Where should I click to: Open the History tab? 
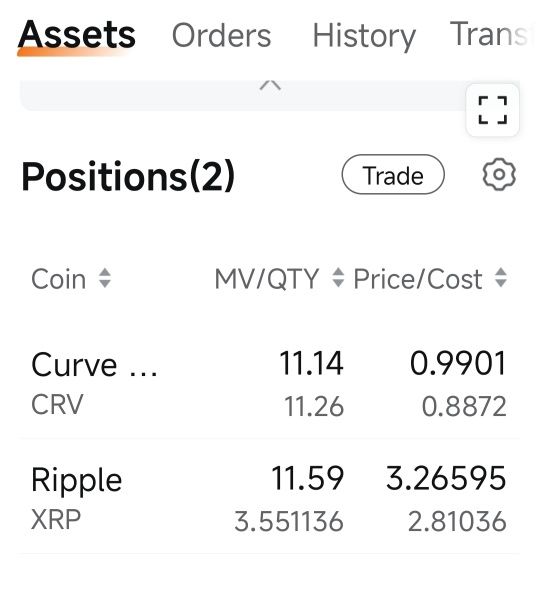(364, 36)
